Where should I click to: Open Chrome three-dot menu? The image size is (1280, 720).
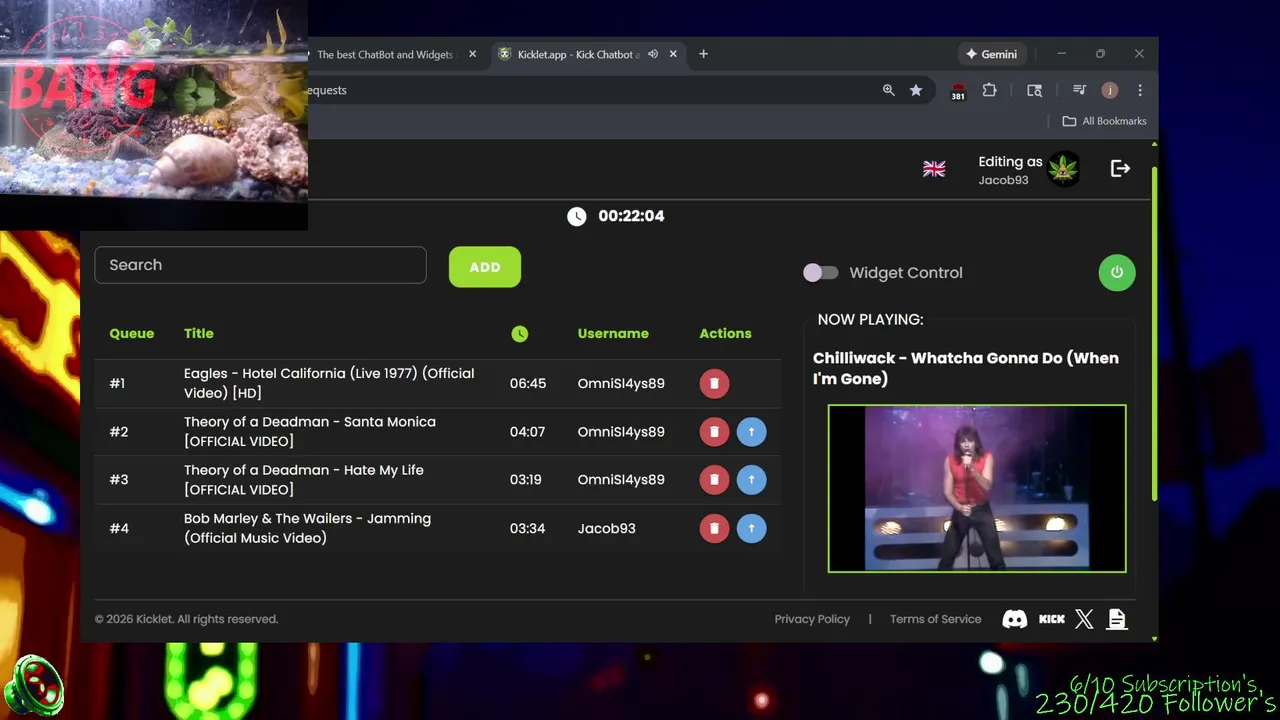click(1139, 90)
